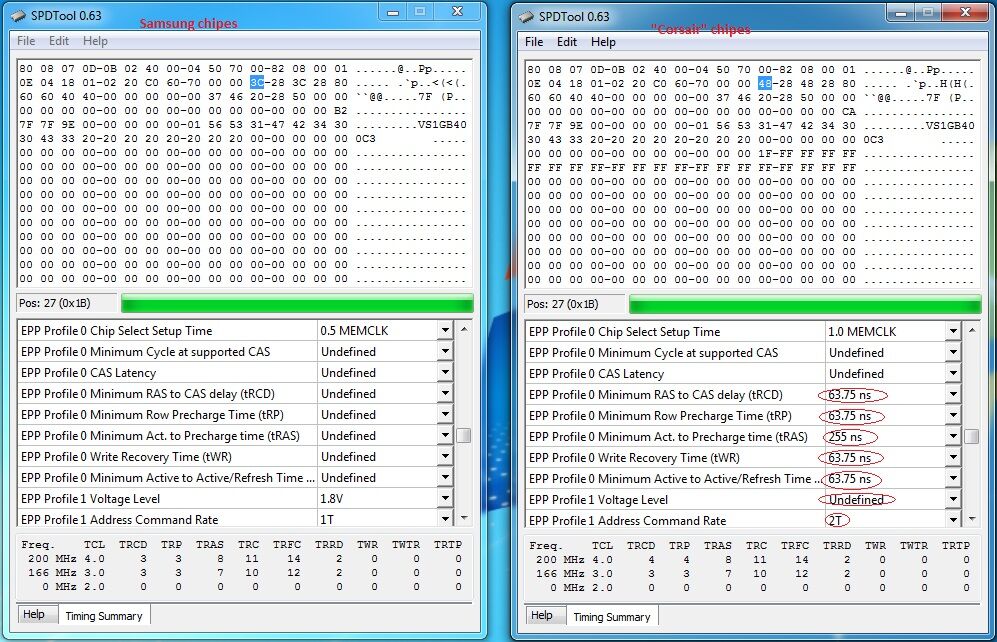
Task: Click Undefined voltage level value in right window
Action: coord(856,500)
